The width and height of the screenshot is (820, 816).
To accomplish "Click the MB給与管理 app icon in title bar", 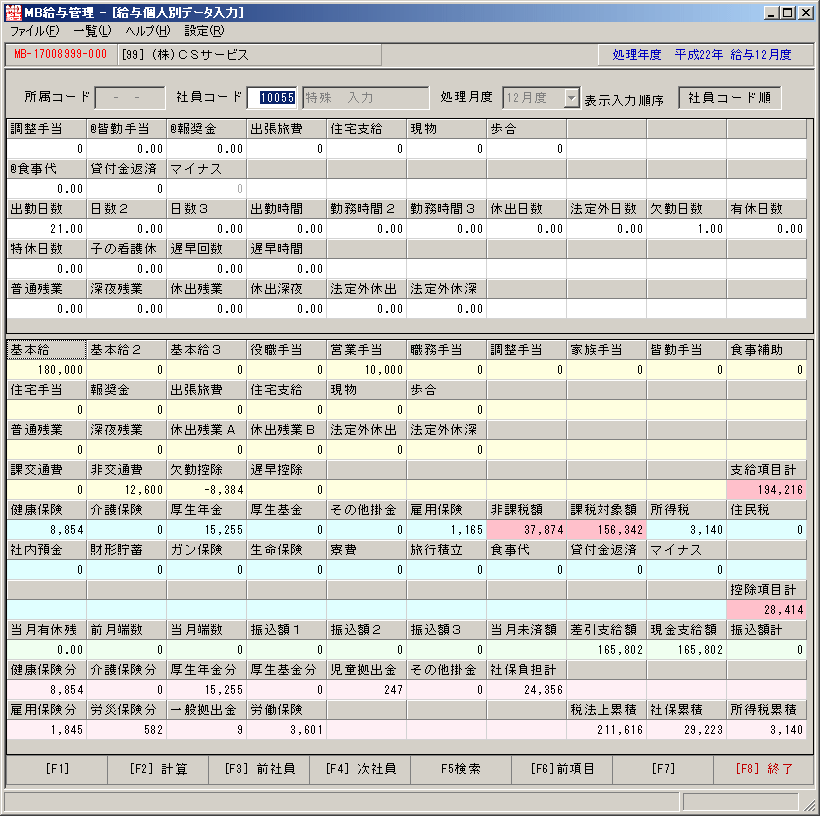I will (x=13, y=12).
